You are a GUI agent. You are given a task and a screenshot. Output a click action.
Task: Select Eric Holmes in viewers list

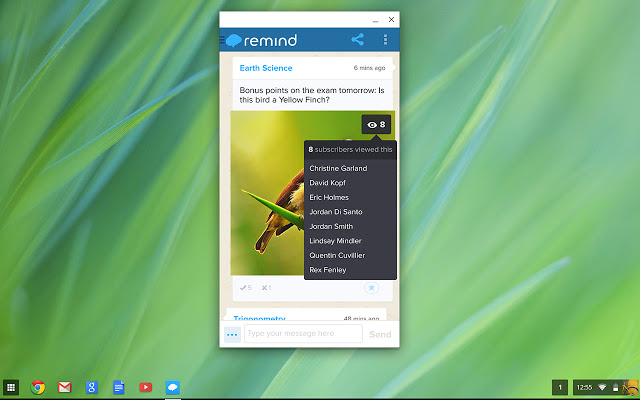(x=329, y=198)
